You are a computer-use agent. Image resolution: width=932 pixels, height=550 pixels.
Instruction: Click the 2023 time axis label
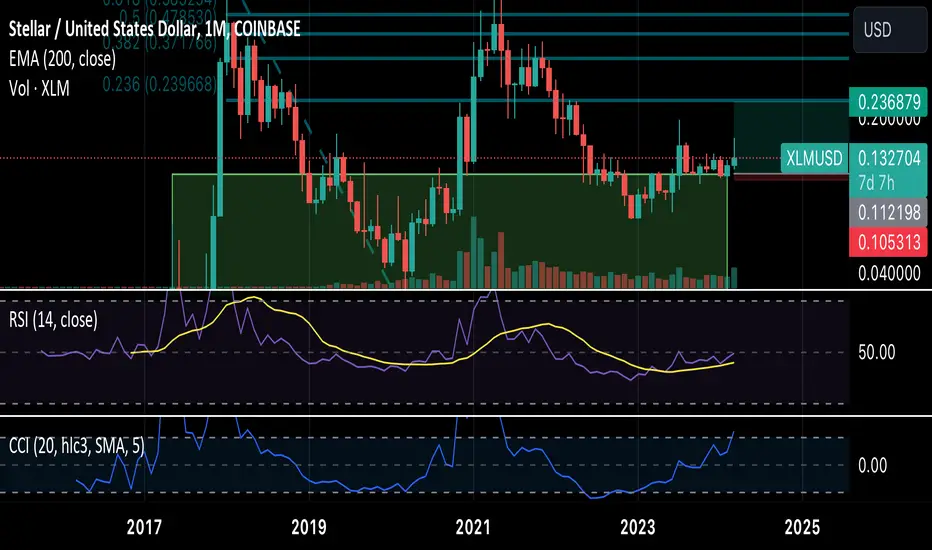pos(638,527)
